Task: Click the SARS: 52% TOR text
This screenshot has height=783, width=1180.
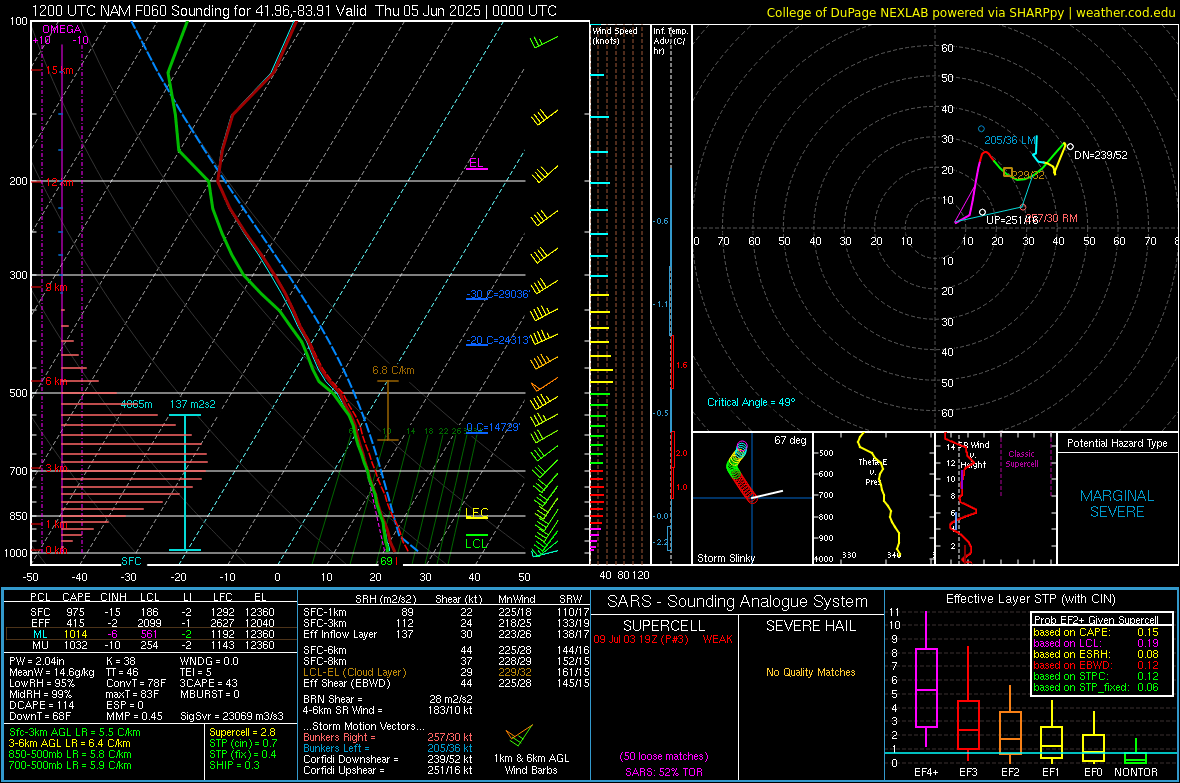Action: pyautogui.click(x=664, y=772)
